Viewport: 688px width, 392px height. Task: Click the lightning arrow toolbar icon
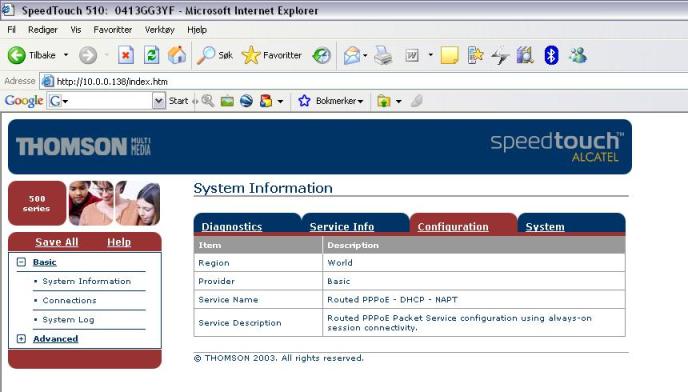(x=500, y=56)
